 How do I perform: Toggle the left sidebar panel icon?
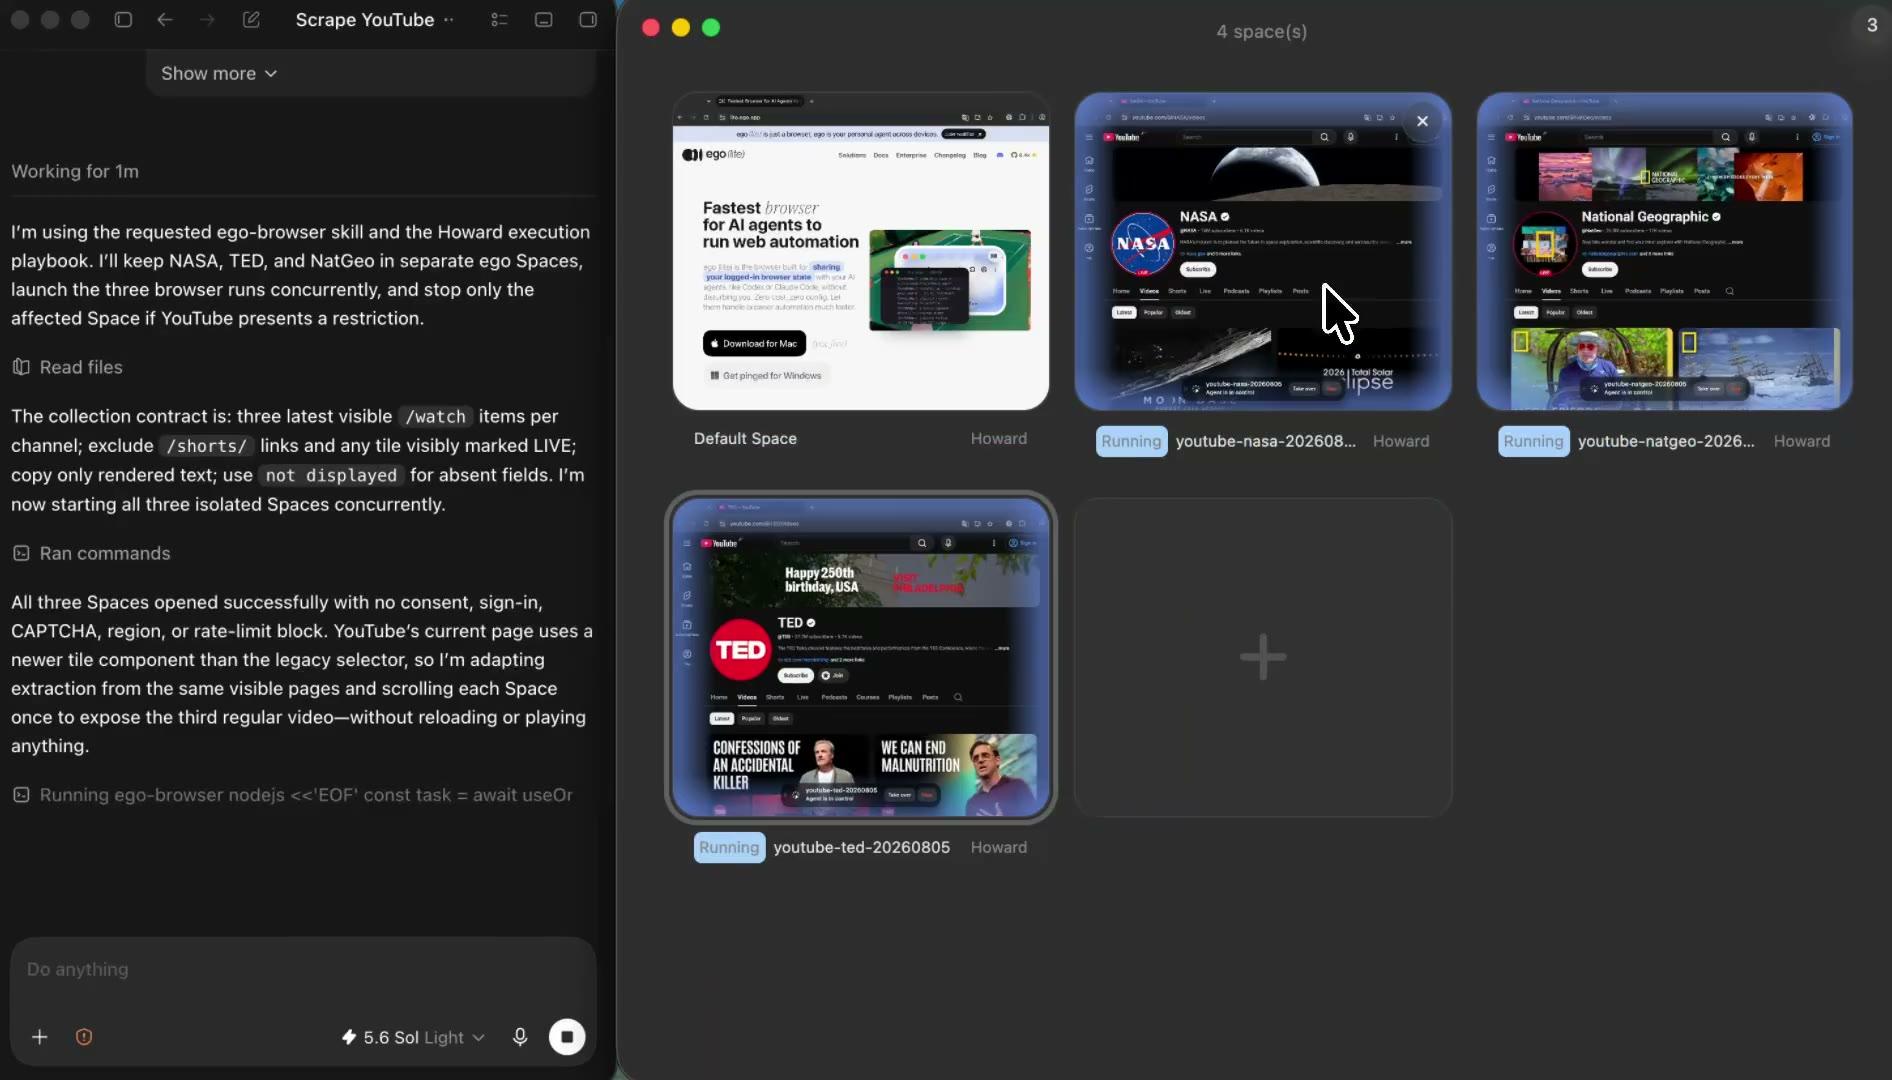point(123,20)
